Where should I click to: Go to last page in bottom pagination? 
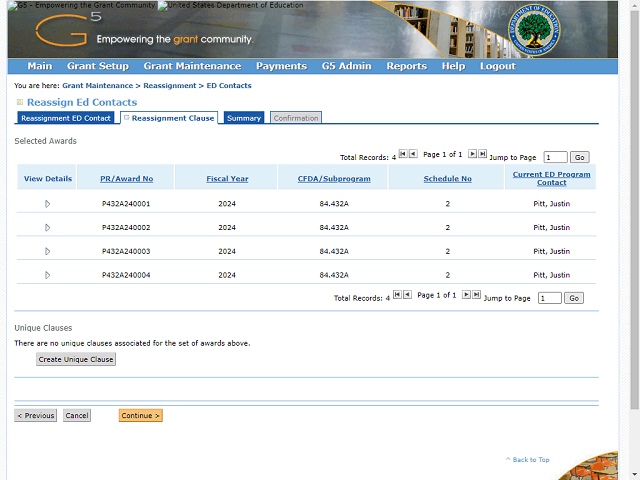pos(477,296)
